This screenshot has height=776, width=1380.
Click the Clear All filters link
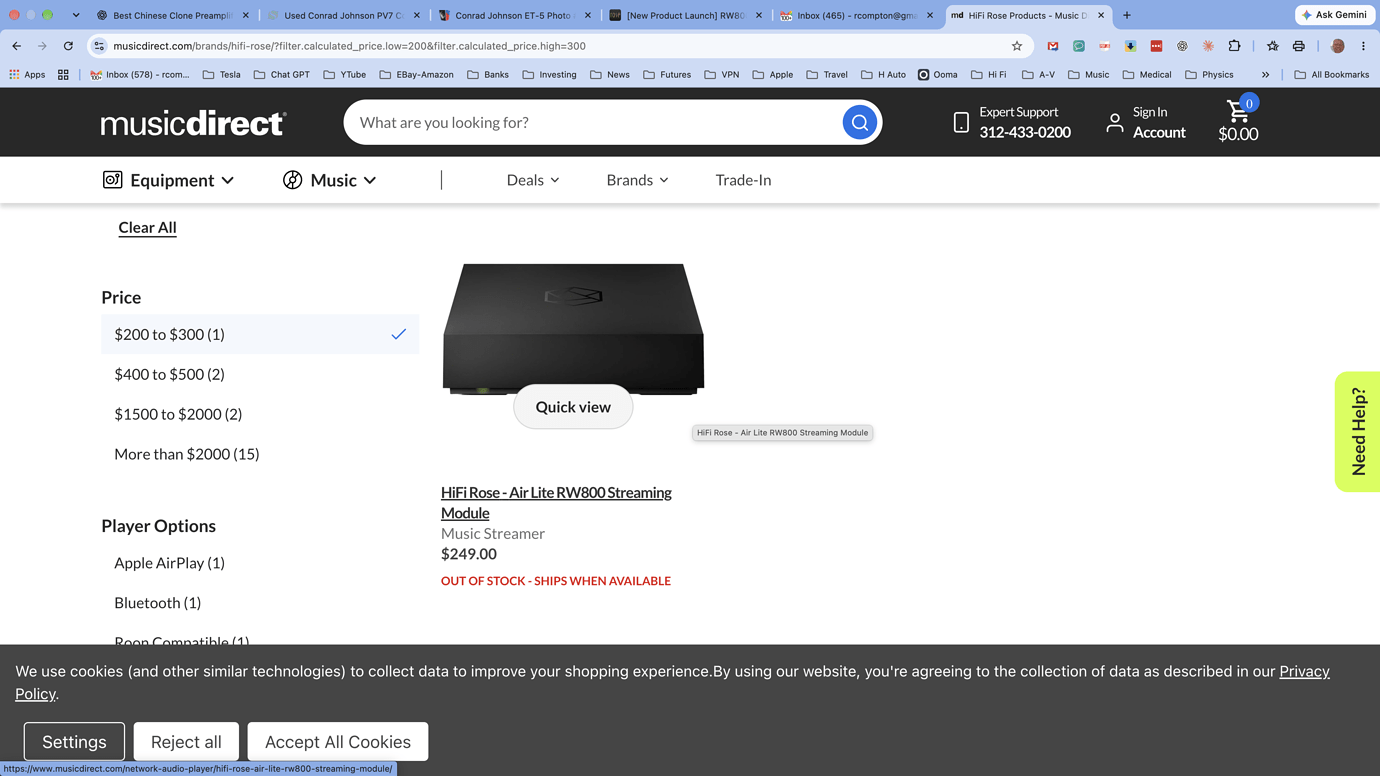147,227
